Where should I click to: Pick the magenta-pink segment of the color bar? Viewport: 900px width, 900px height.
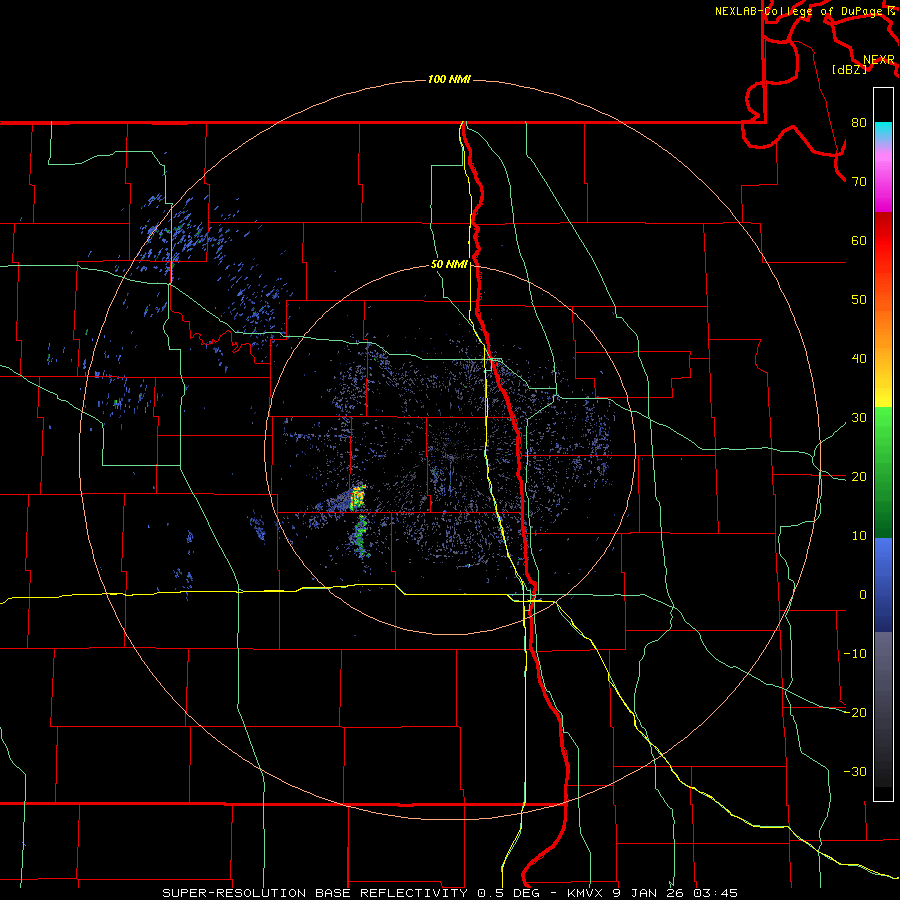(883, 184)
